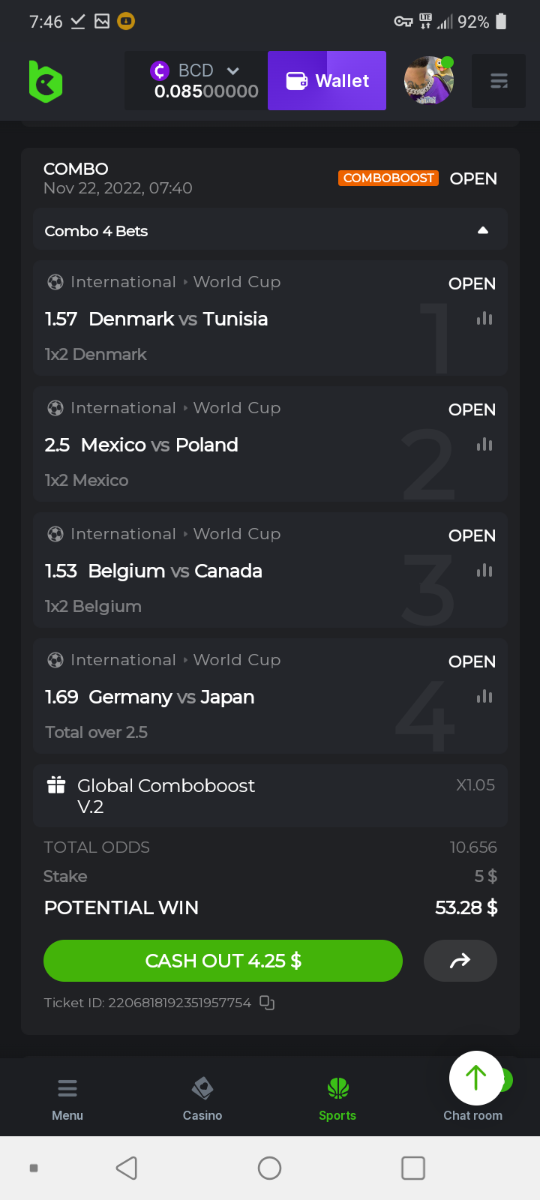Switch to the Casino tab
The width and height of the screenshot is (540, 1200).
(x=202, y=1099)
